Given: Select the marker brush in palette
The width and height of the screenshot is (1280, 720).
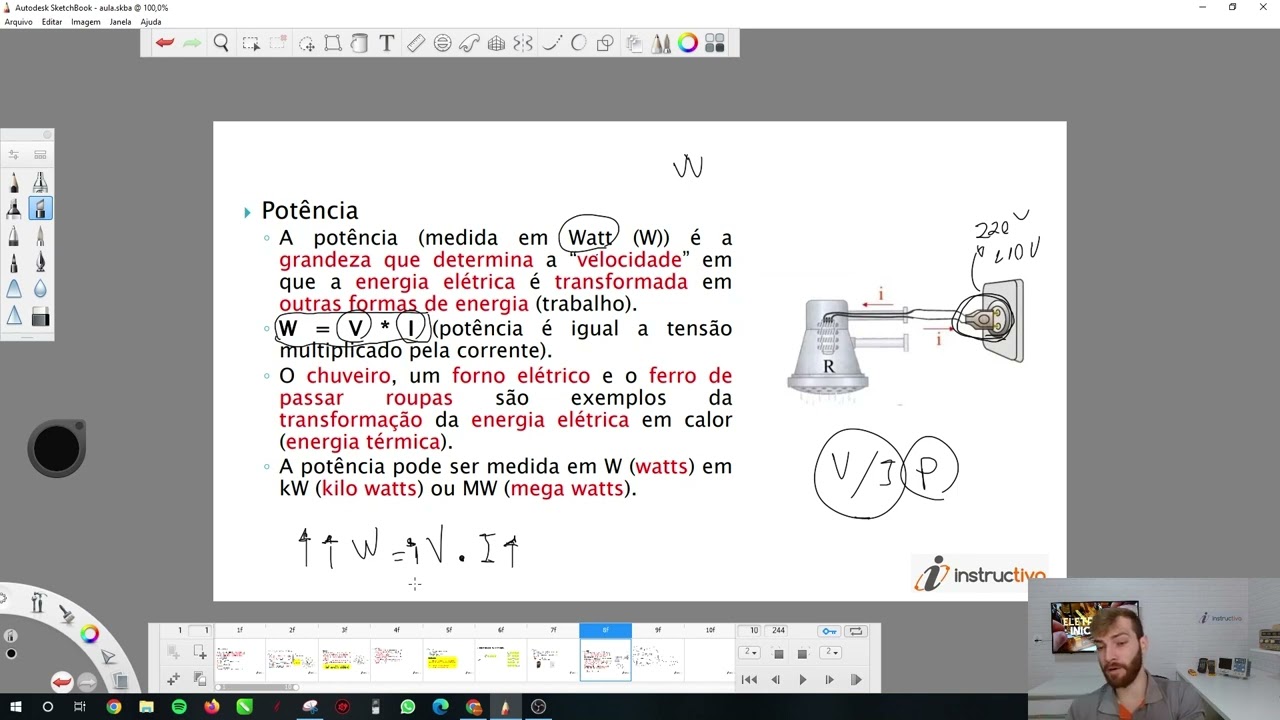Looking at the screenshot, I should click(x=14, y=209).
